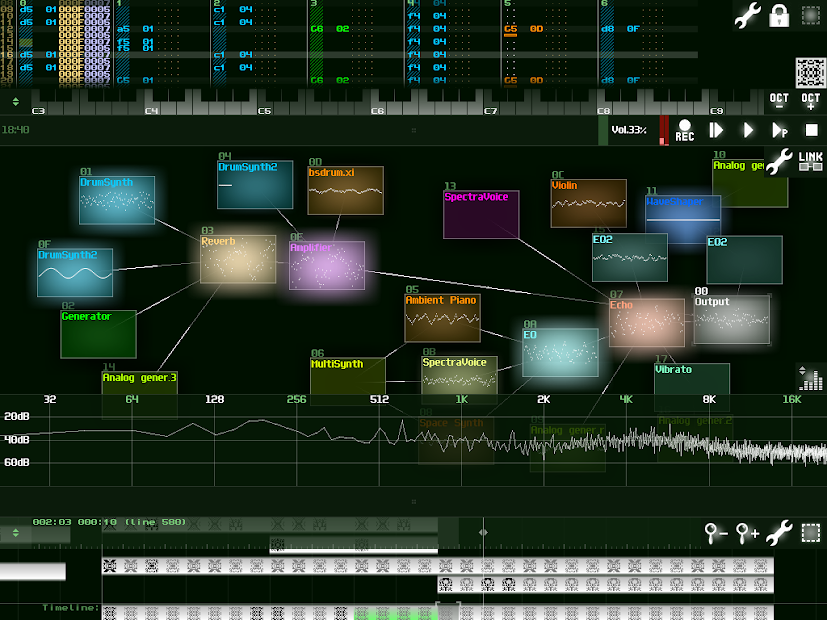Click the timeline selection rectangle icon
This screenshot has height=620, width=827.
tap(811, 533)
